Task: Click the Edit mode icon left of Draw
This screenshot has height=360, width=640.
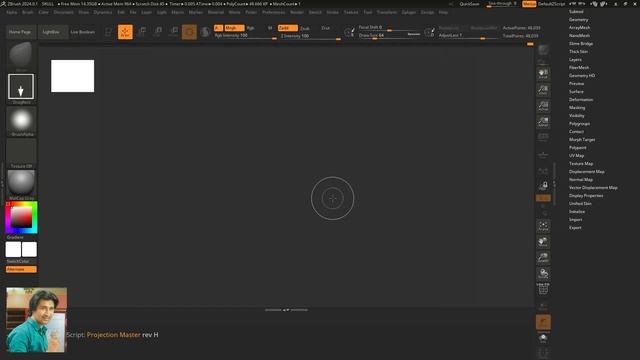Action: [x=109, y=32]
